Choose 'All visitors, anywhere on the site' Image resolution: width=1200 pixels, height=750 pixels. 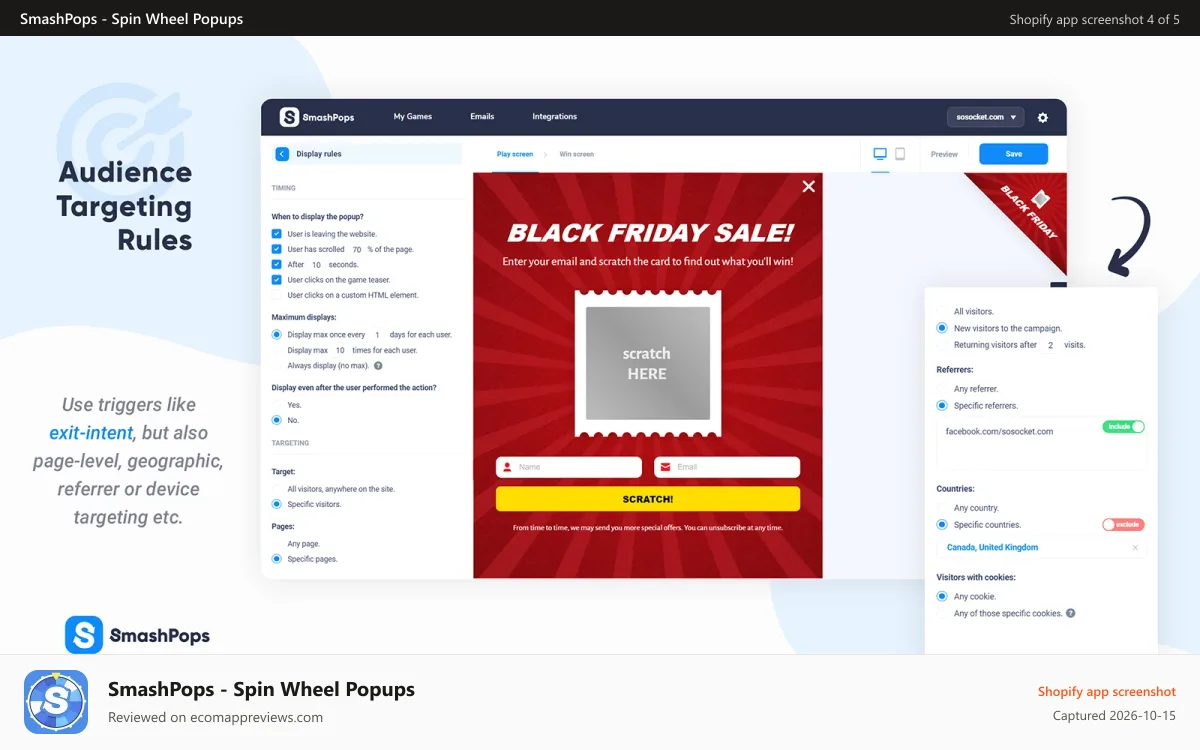[x=277, y=489]
